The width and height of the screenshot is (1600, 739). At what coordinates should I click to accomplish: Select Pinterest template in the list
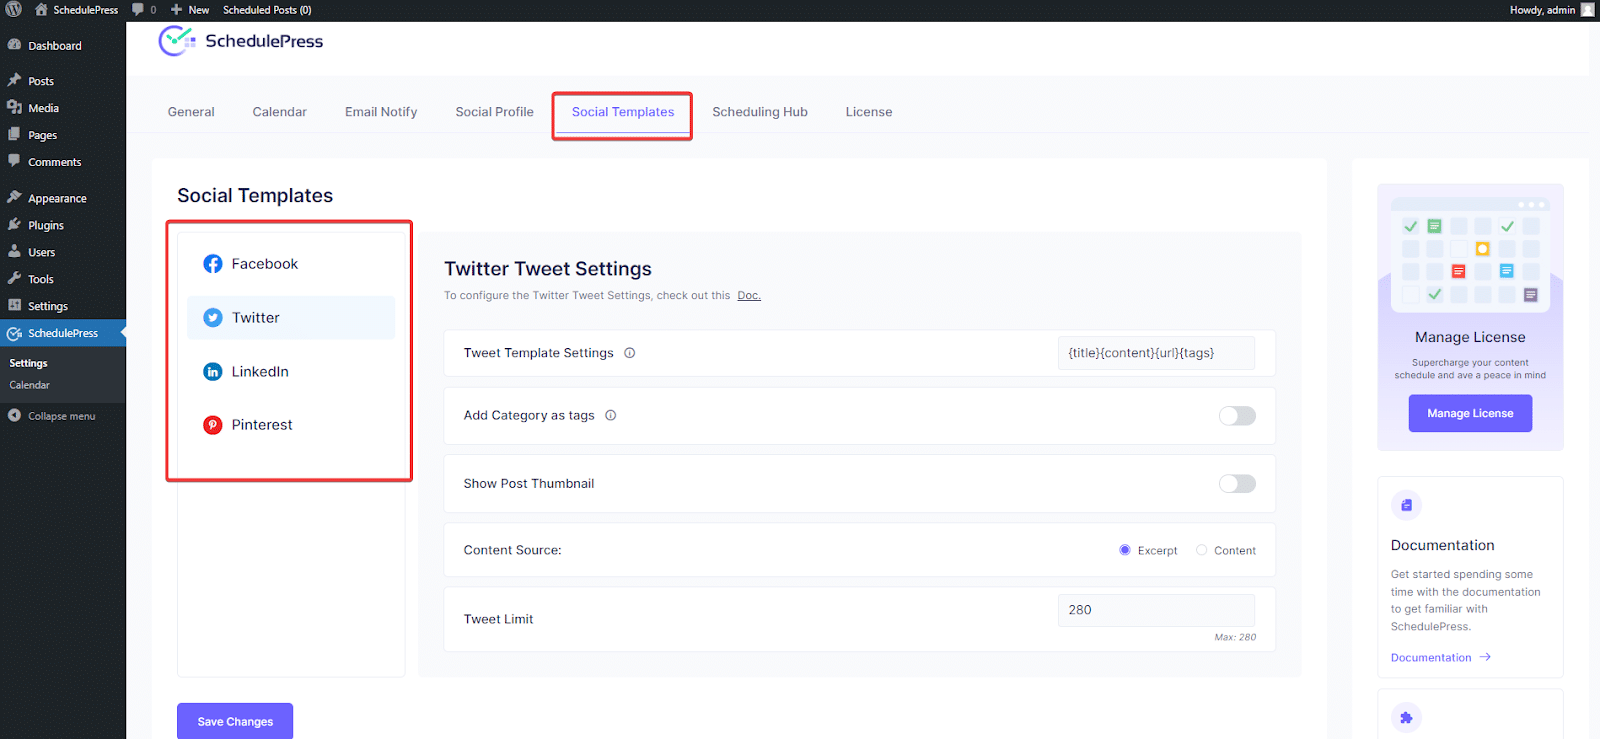coord(291,425)
